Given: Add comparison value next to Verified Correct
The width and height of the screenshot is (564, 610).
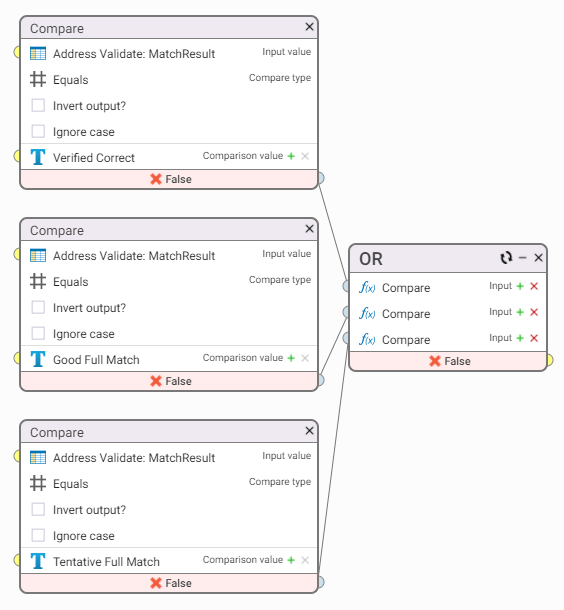Looking at the screenshot, I should pyautogui.click(x=291, y=156).
